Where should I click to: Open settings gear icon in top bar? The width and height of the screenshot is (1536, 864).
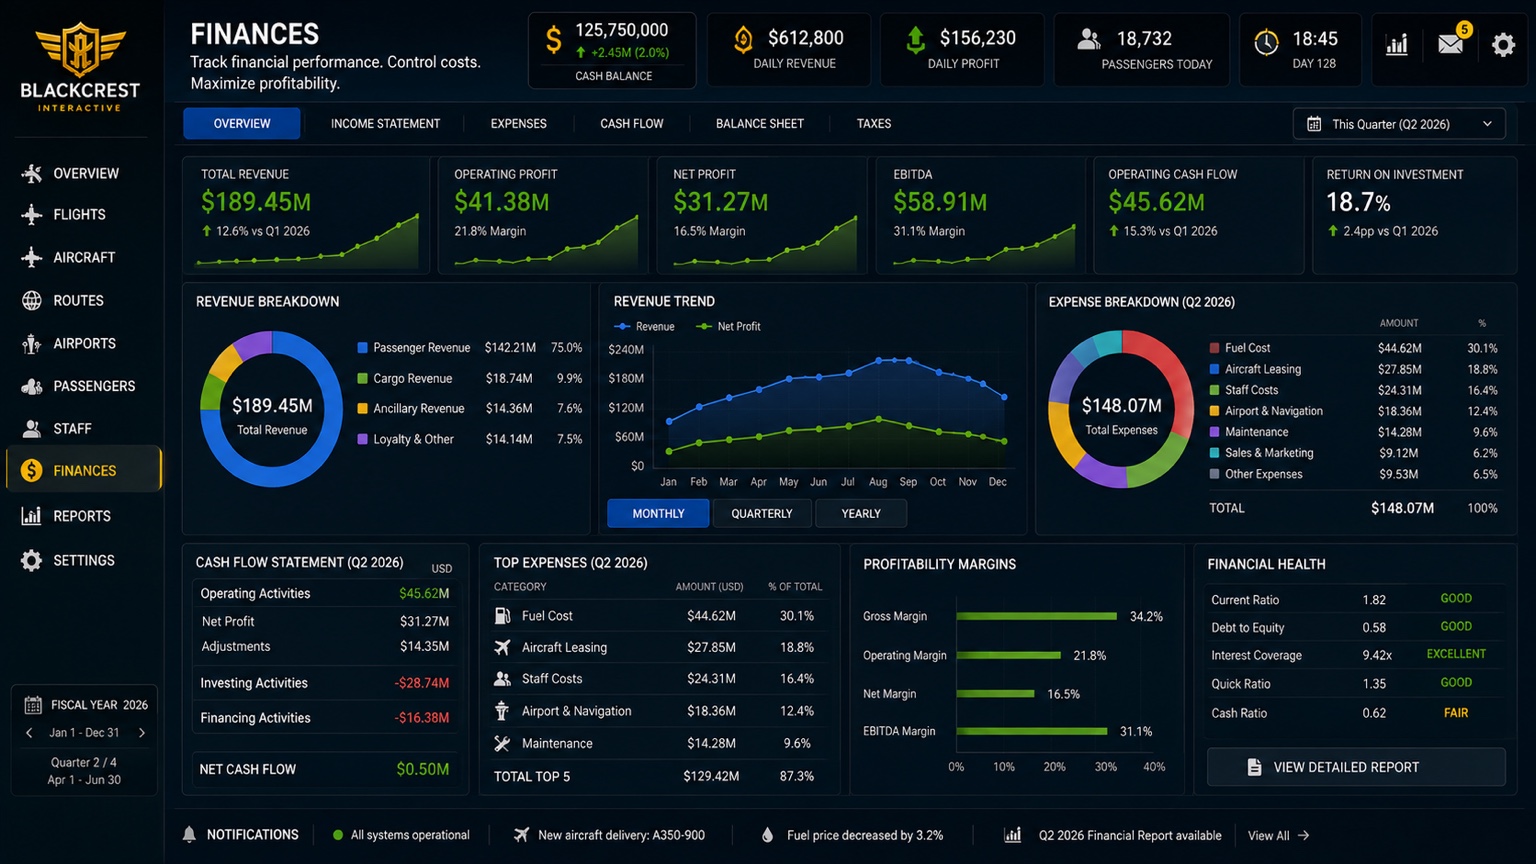tap(1503, 44)
